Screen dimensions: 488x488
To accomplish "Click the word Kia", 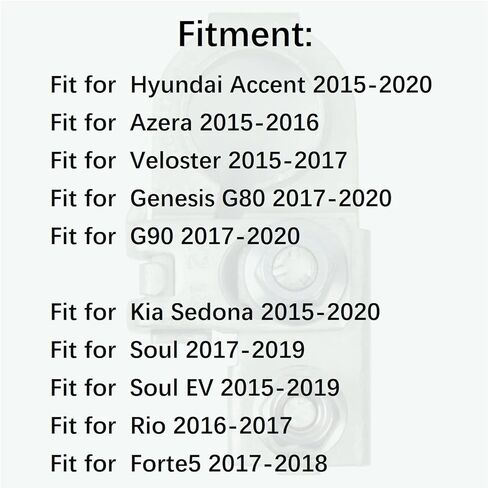I will point(147,312).
